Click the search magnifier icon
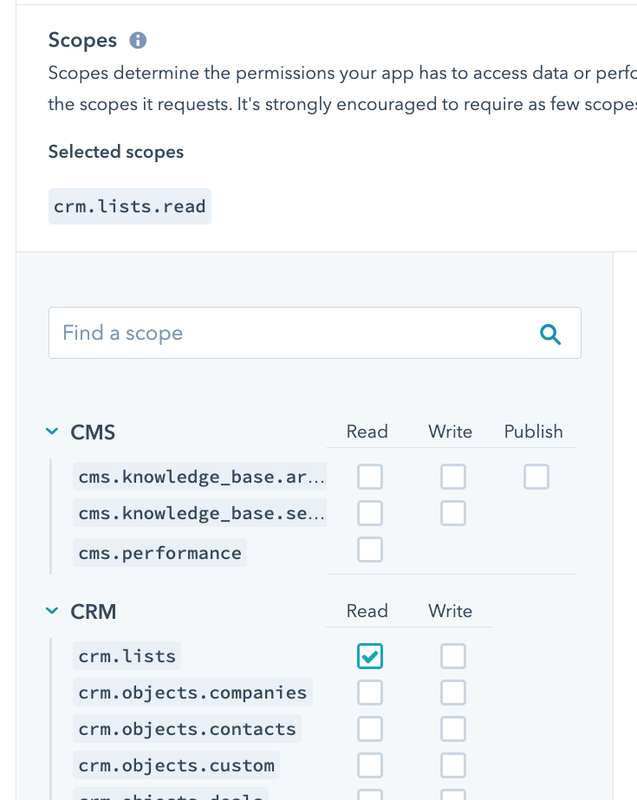637x800 pixels. point(550,333)
